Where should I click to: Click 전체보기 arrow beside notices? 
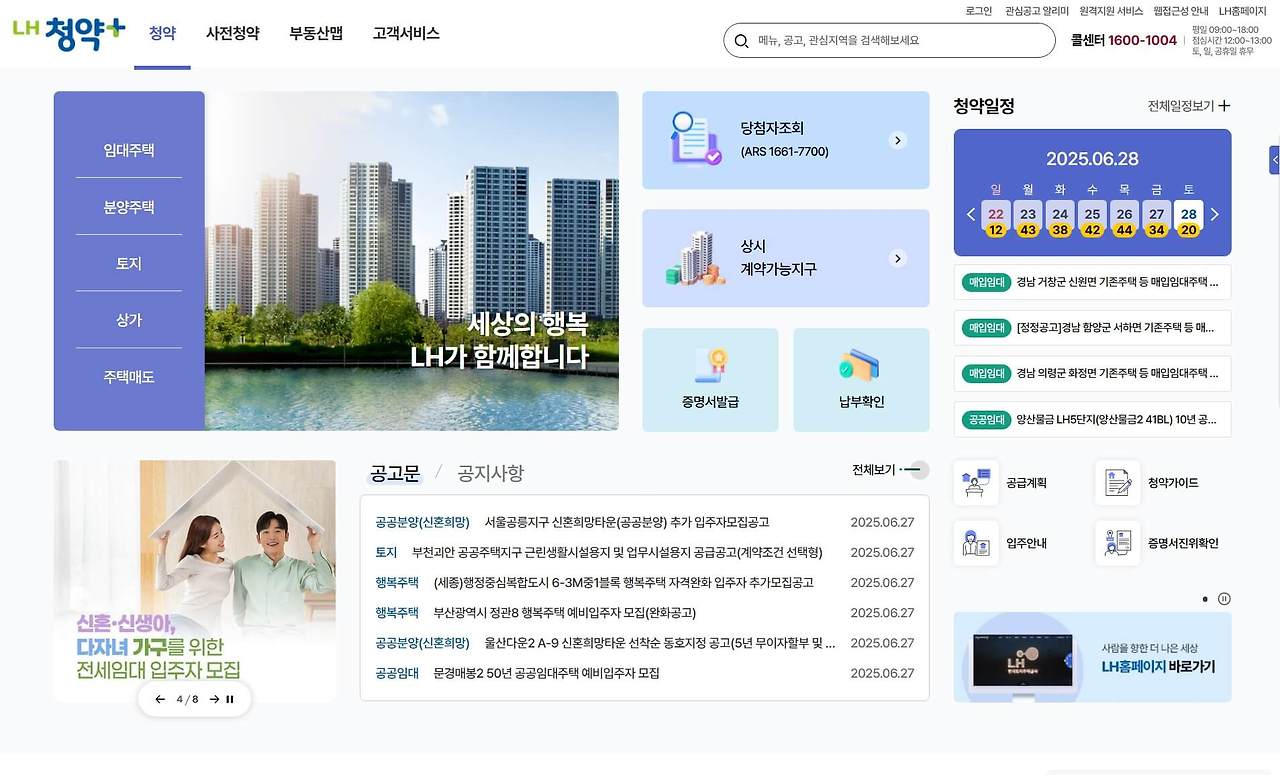pyautogui.click(x=913, y=470)
